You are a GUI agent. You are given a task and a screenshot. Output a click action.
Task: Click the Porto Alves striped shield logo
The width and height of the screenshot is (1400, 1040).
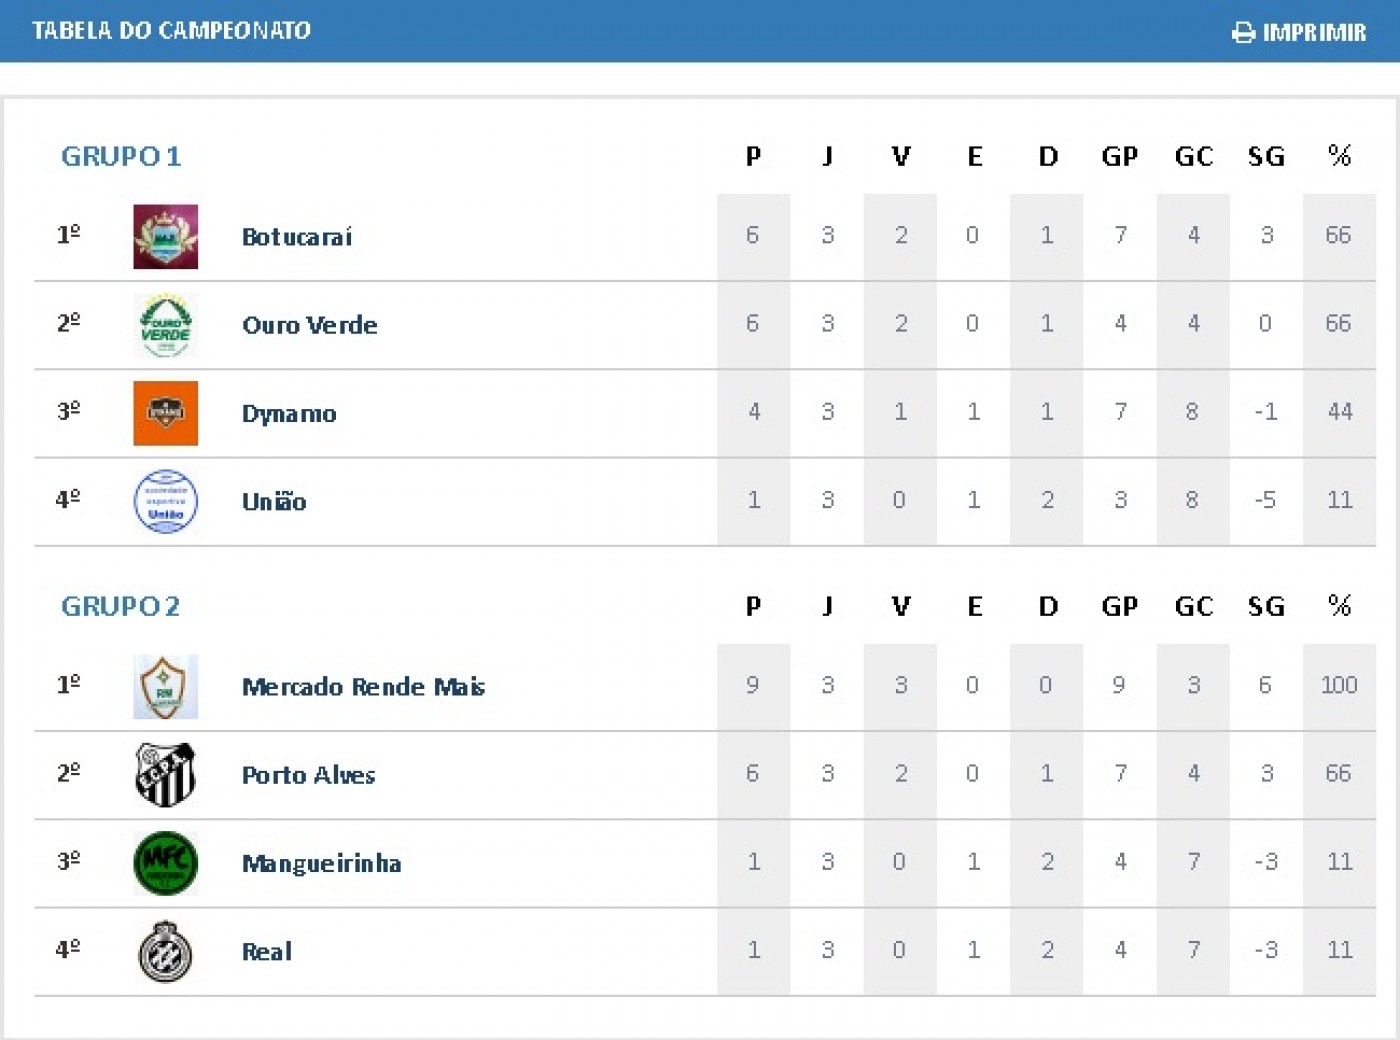166,775
